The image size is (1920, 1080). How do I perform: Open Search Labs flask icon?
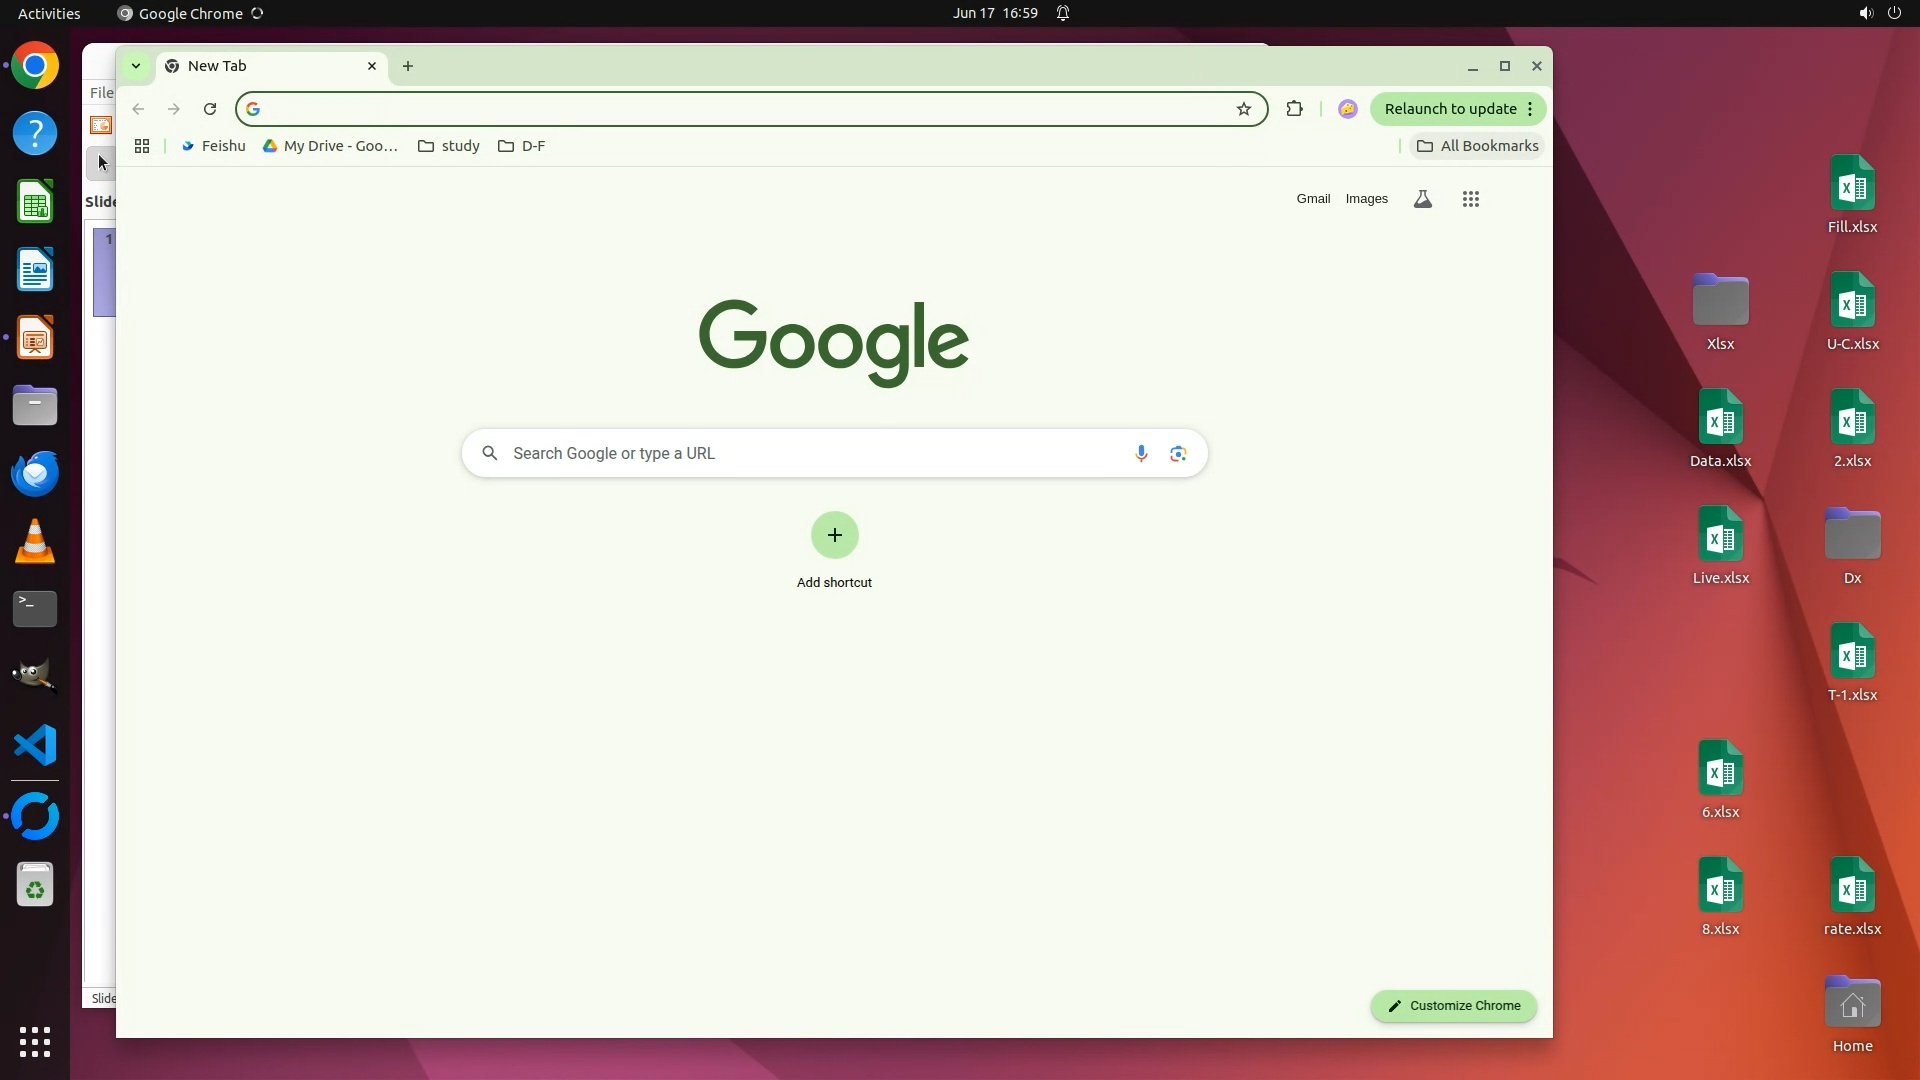tap(1422, 199)
